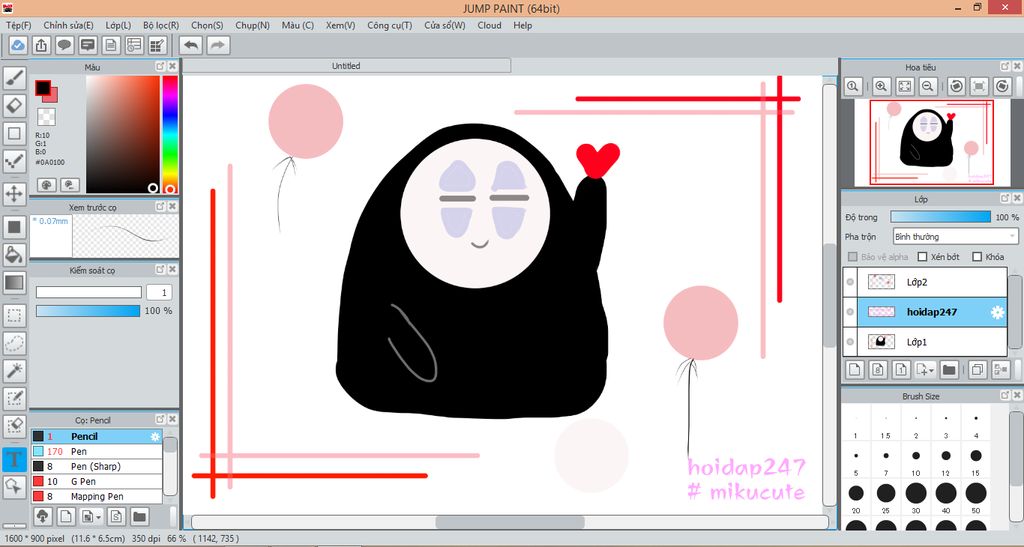This screenshot has height=547, width=1024.
Task: Select the Mapping Pen brush
Action: pos(97,496)
